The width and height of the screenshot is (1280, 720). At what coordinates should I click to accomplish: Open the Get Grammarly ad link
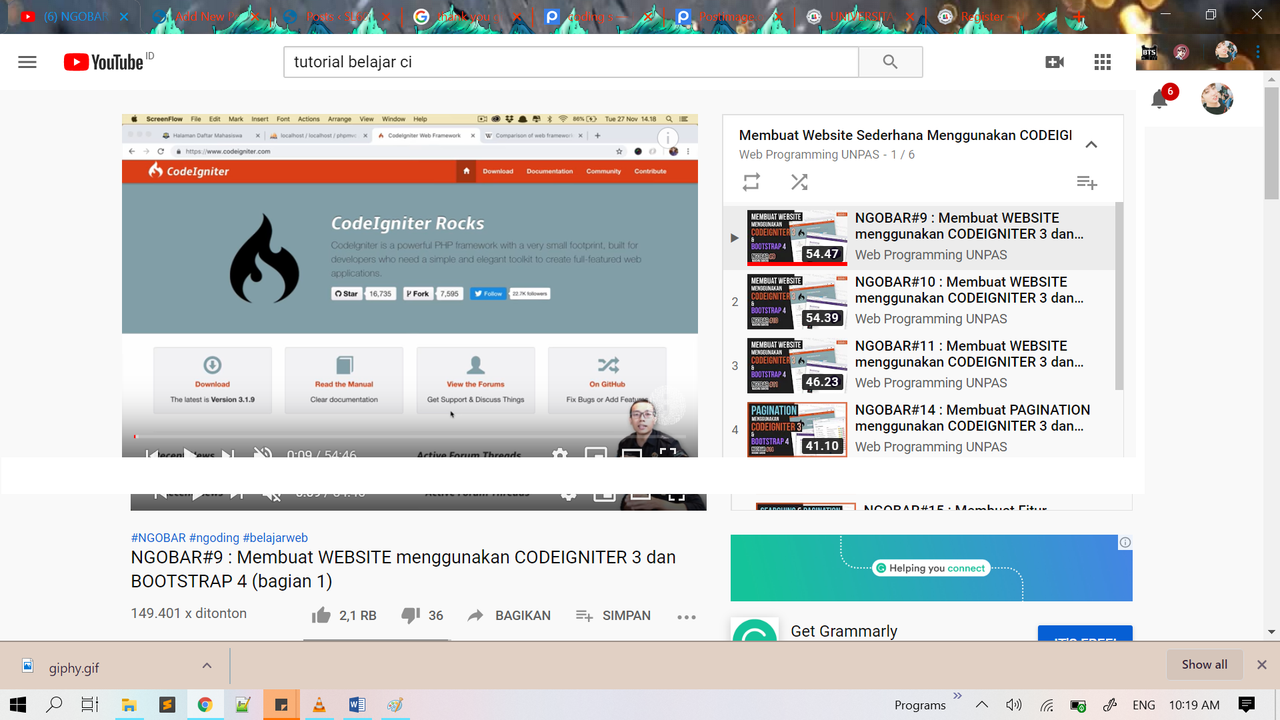point(844,631)
